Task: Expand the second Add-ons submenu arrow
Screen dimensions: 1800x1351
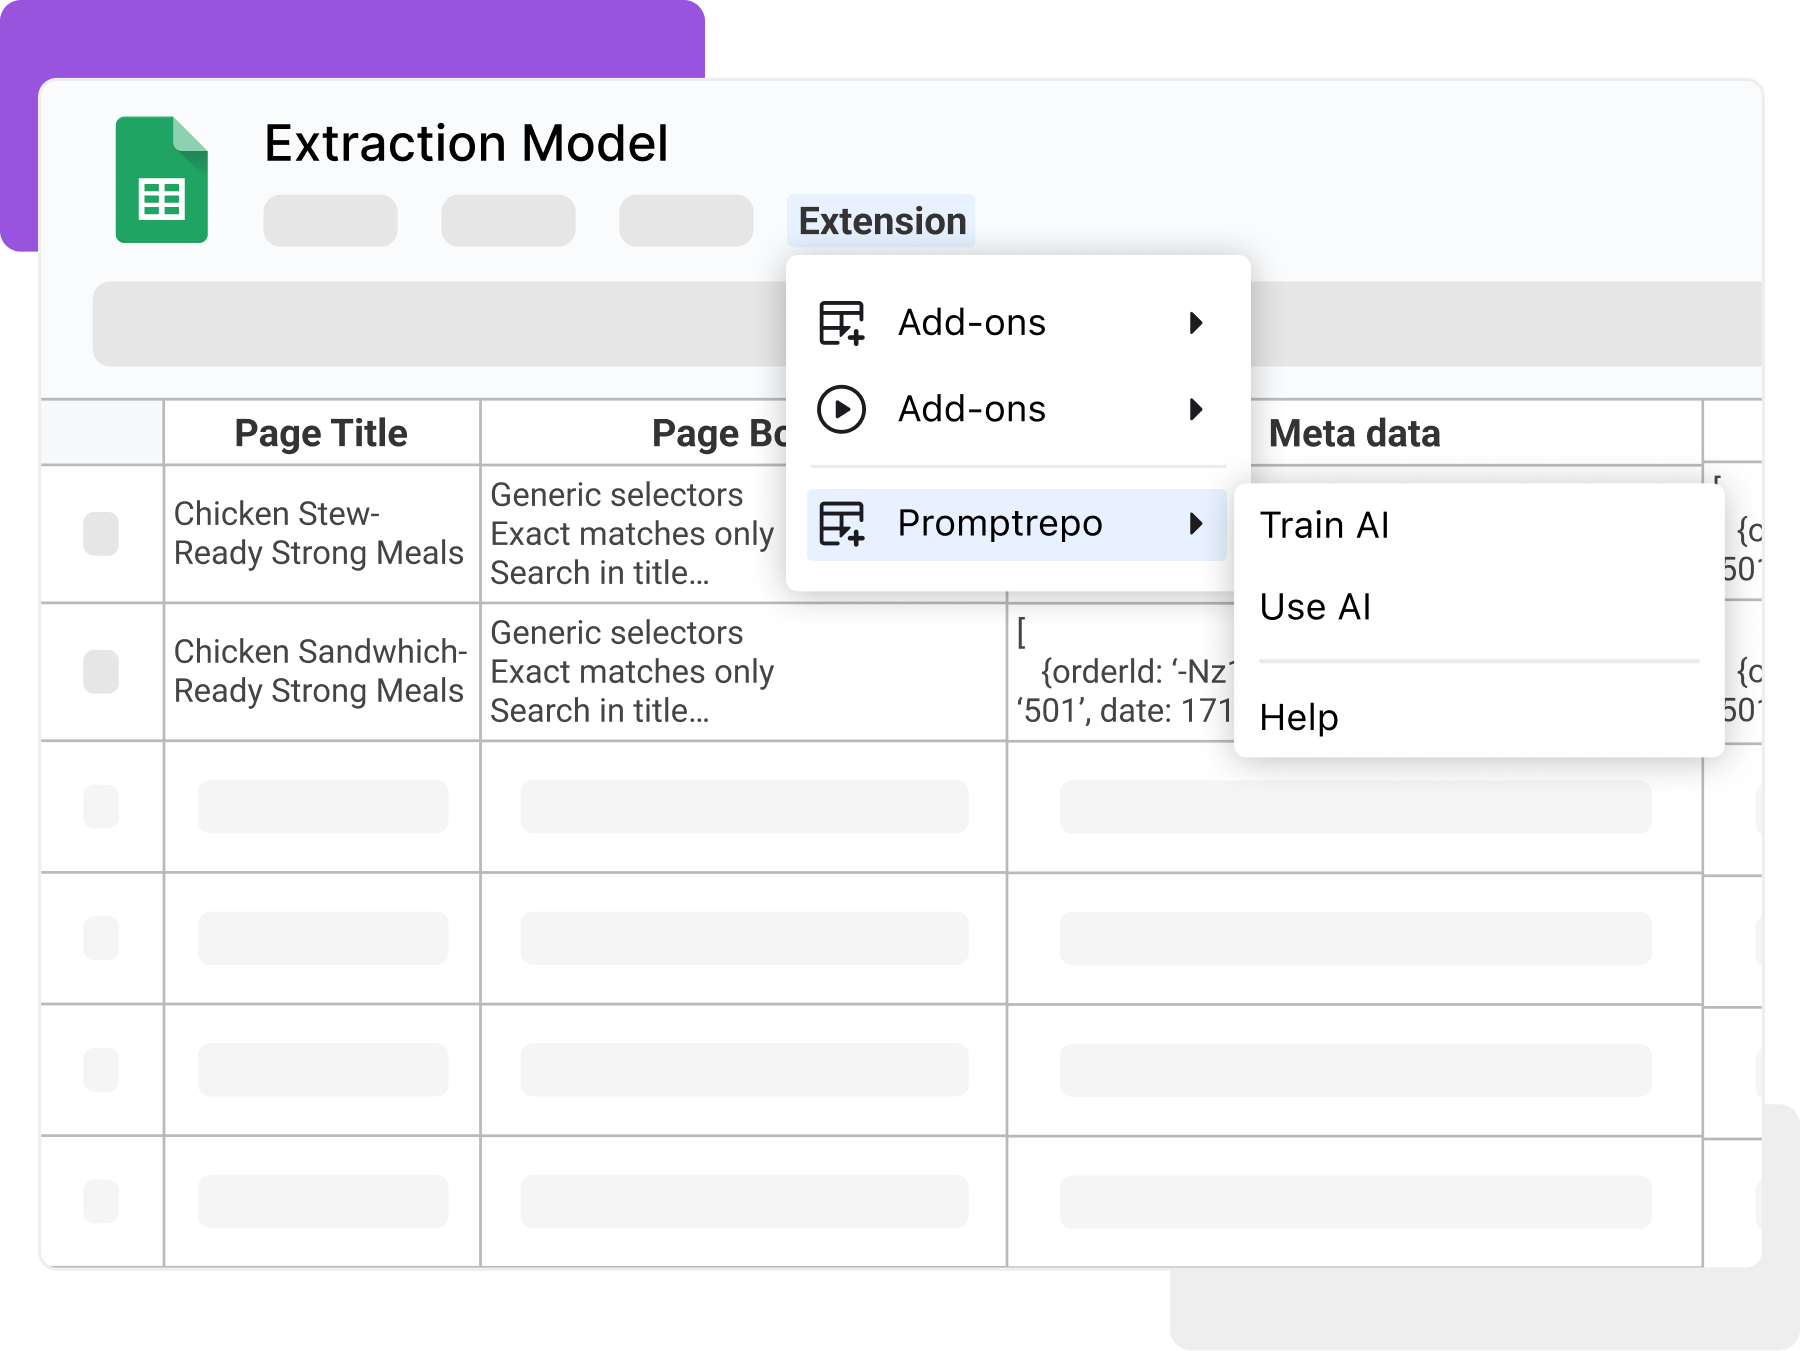Action: point(1195,409)
